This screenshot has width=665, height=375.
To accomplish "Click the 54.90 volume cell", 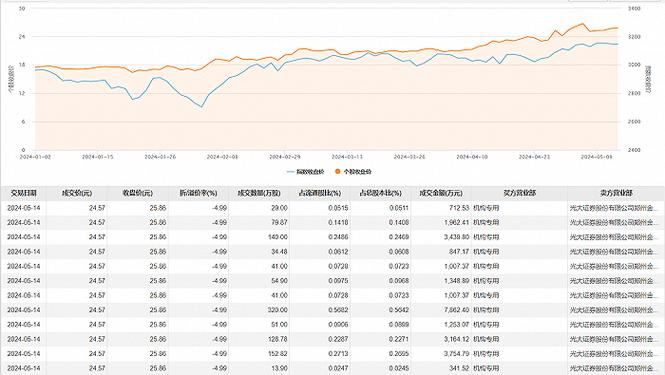I will 279,281.
